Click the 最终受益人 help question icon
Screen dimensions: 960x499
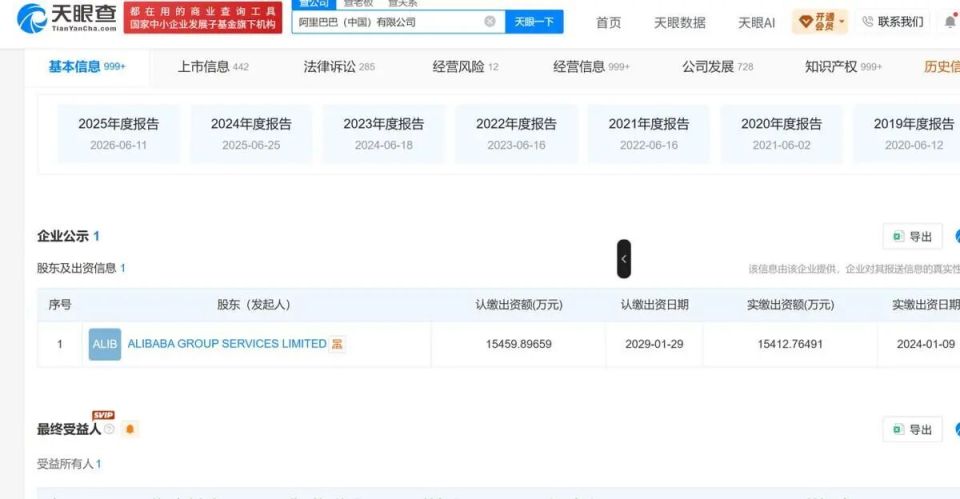(109, 429)
